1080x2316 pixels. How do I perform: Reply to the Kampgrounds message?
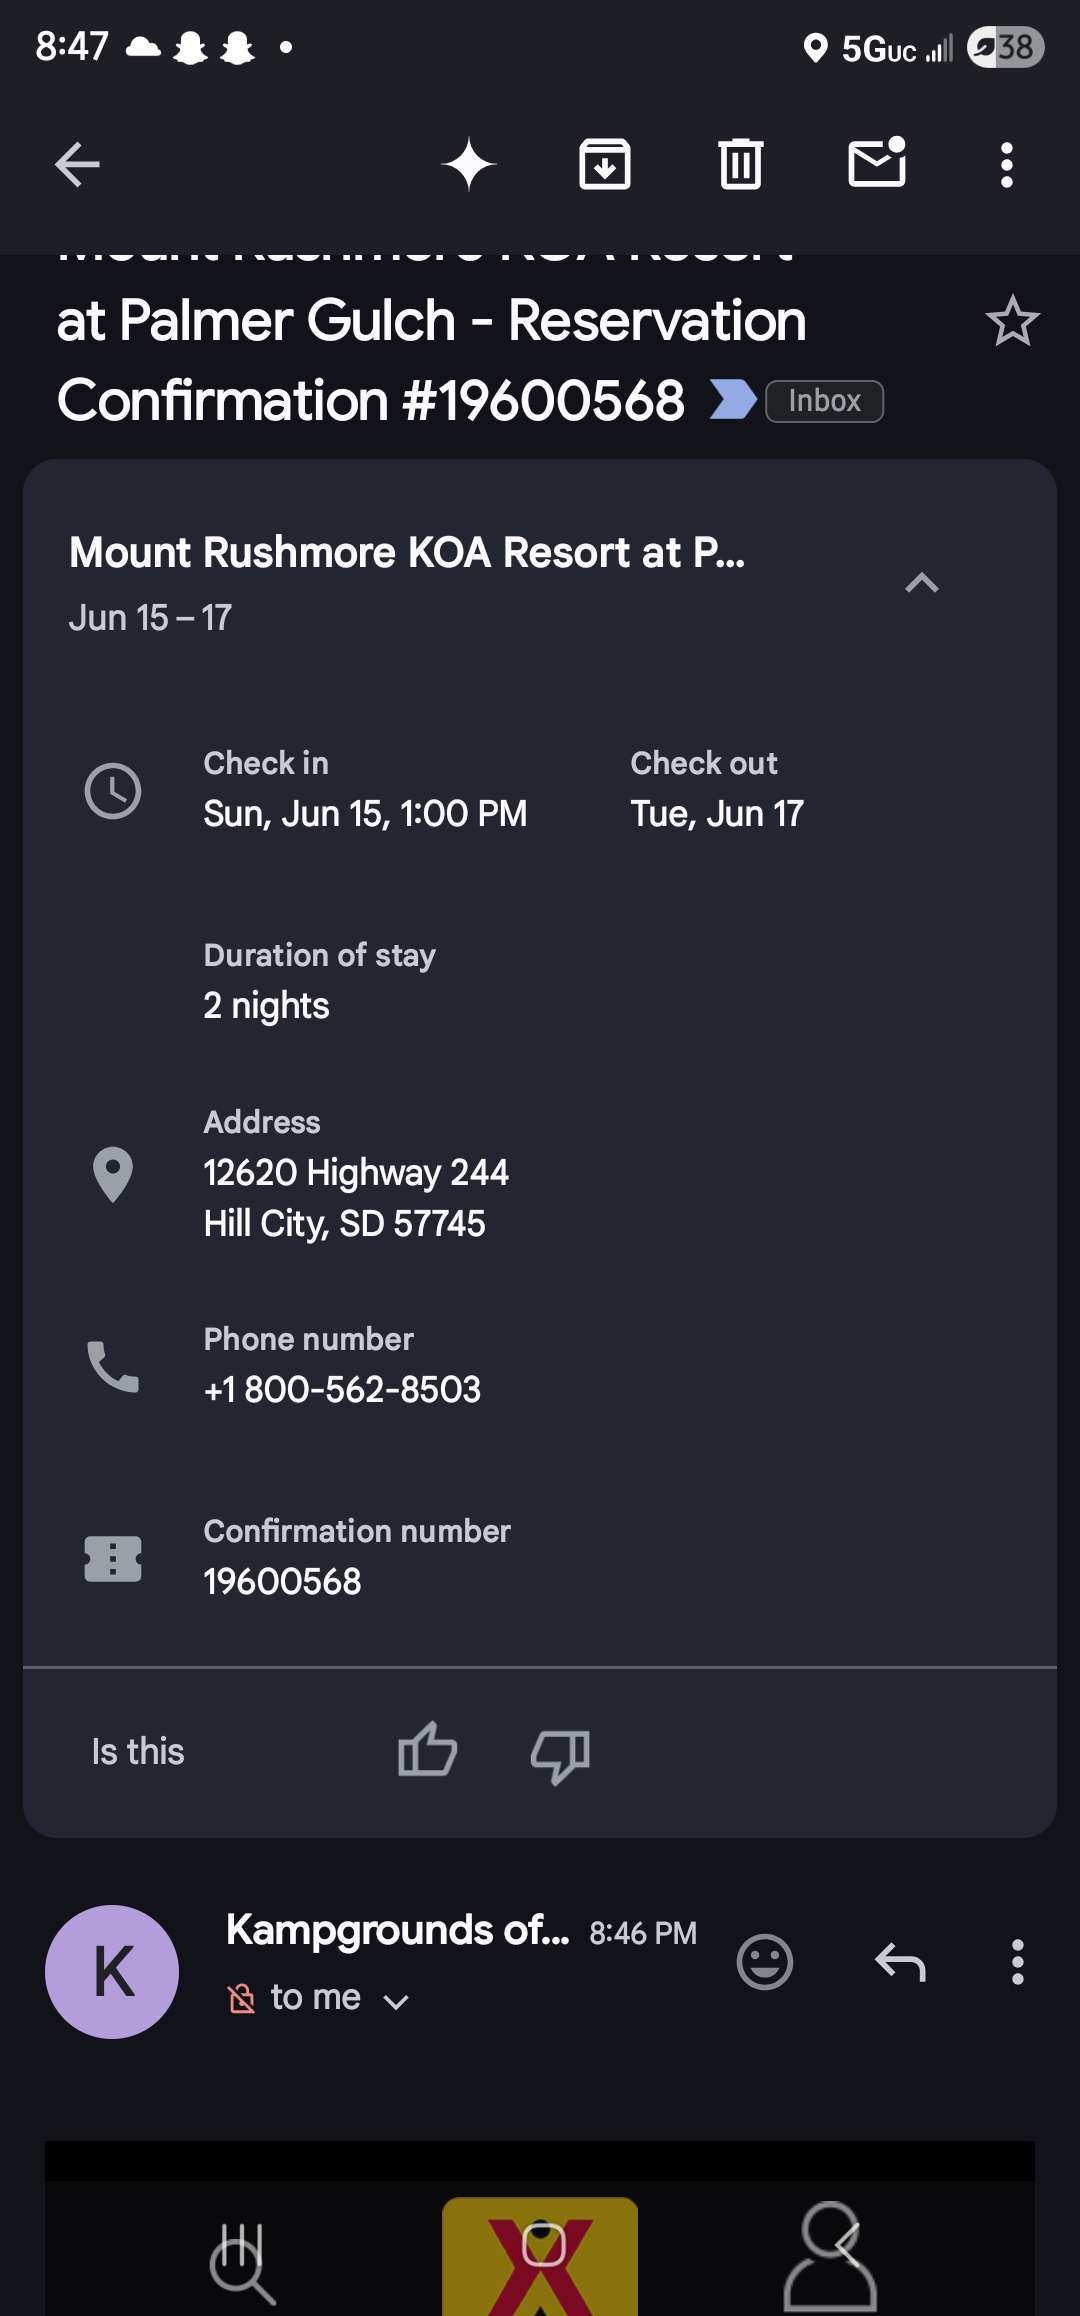point(900,1961)
